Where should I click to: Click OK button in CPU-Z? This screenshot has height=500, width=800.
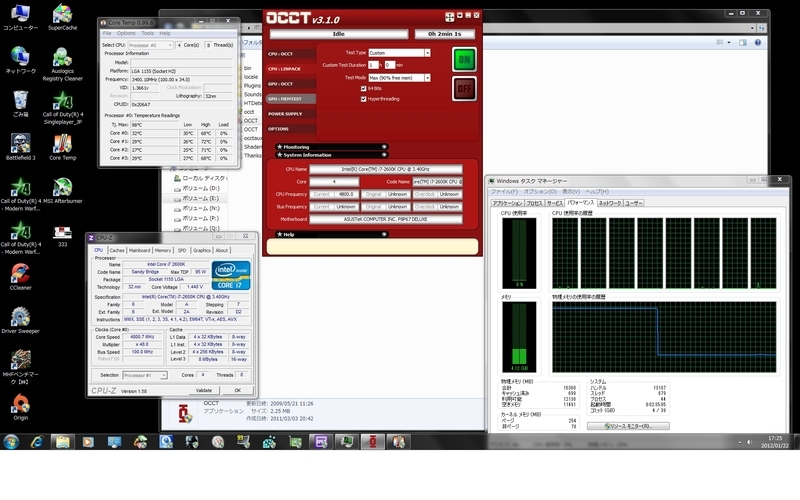coord(237,390)
